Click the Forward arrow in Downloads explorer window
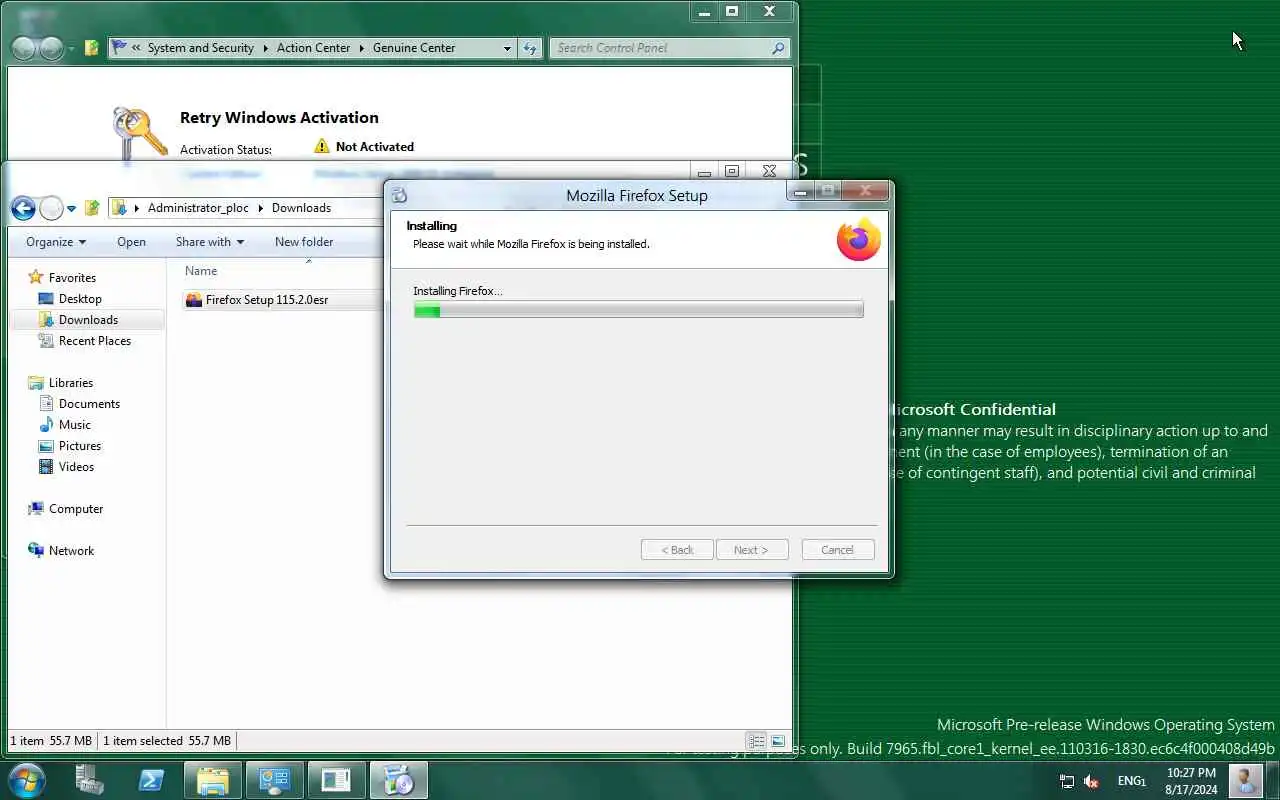The width and height of the screenshot is (1280, 800). pyautogui.click(x=51, y=208)
